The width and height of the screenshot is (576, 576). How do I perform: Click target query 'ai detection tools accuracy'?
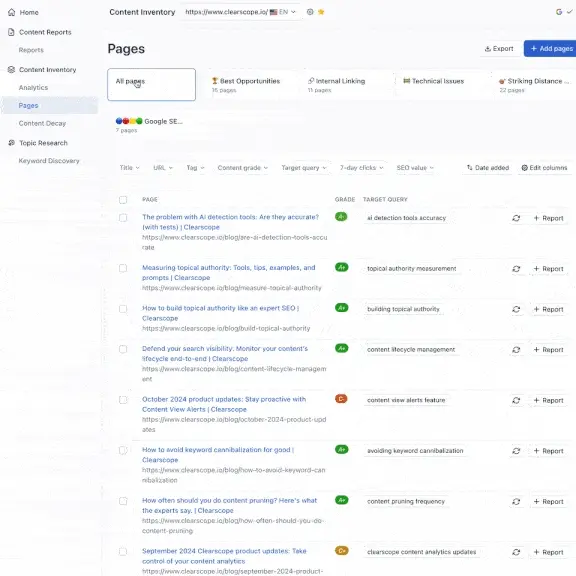tap(406, 218)
